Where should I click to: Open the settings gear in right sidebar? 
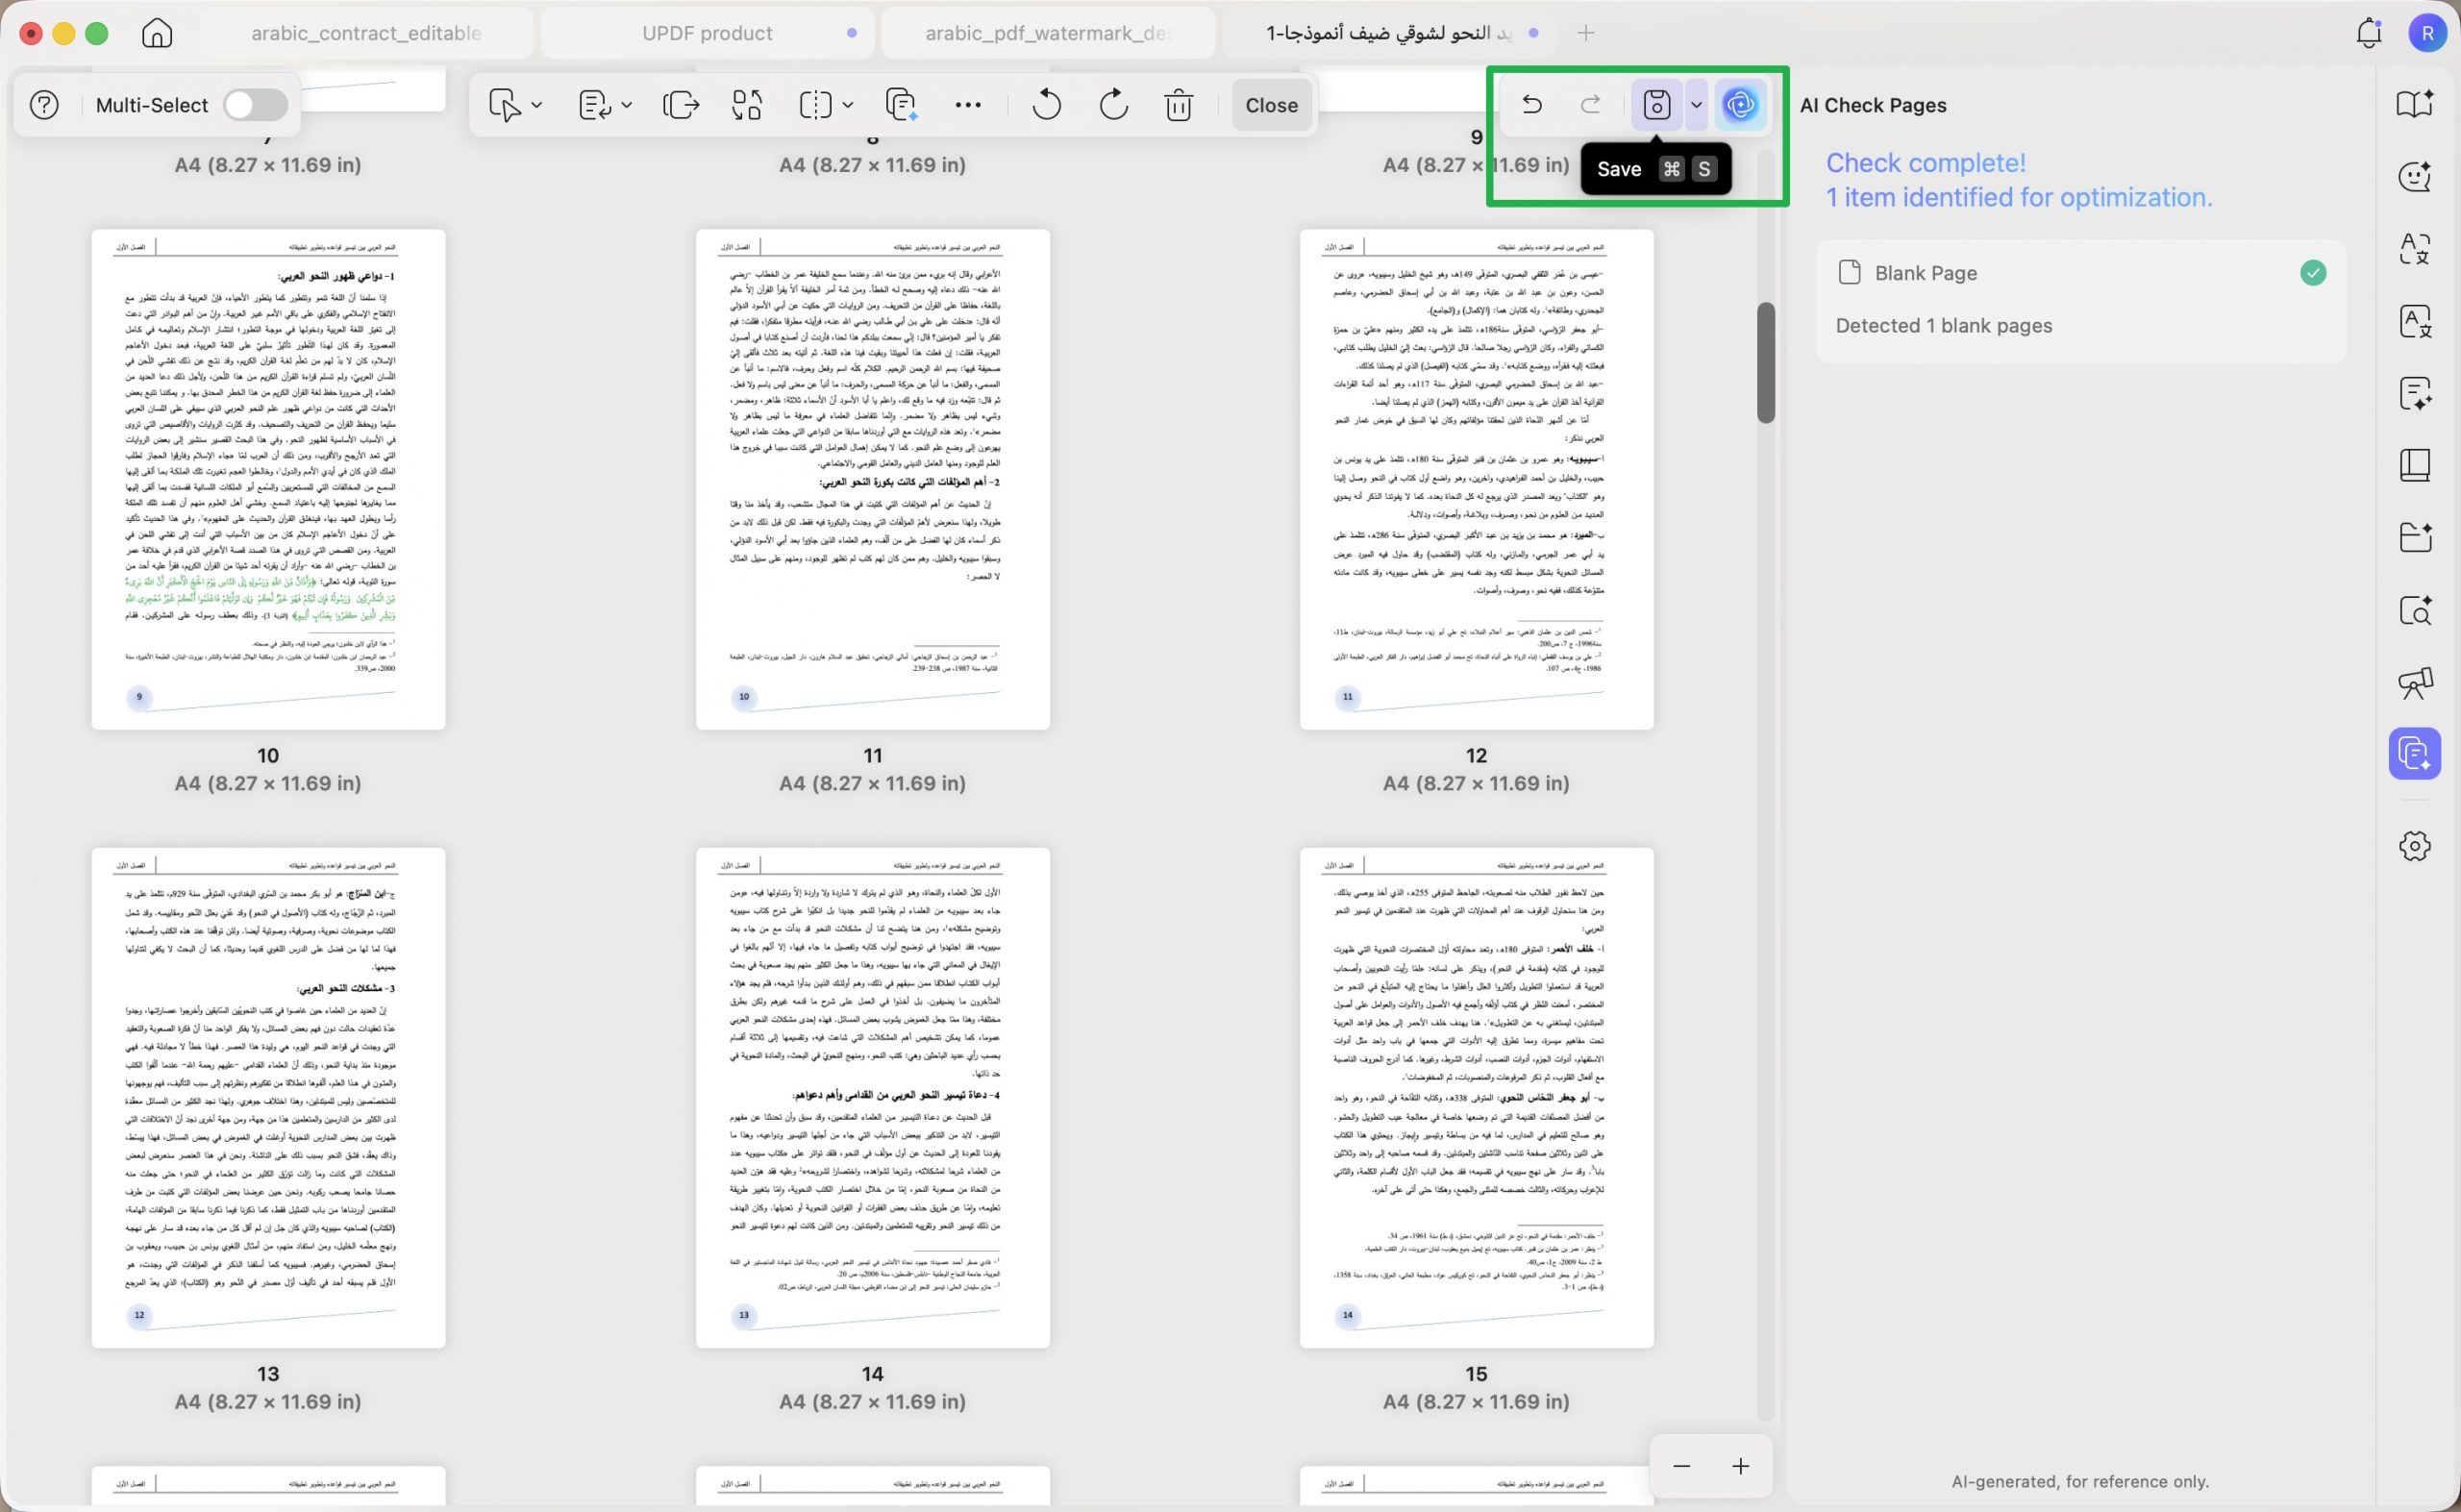coord(2415,846)
